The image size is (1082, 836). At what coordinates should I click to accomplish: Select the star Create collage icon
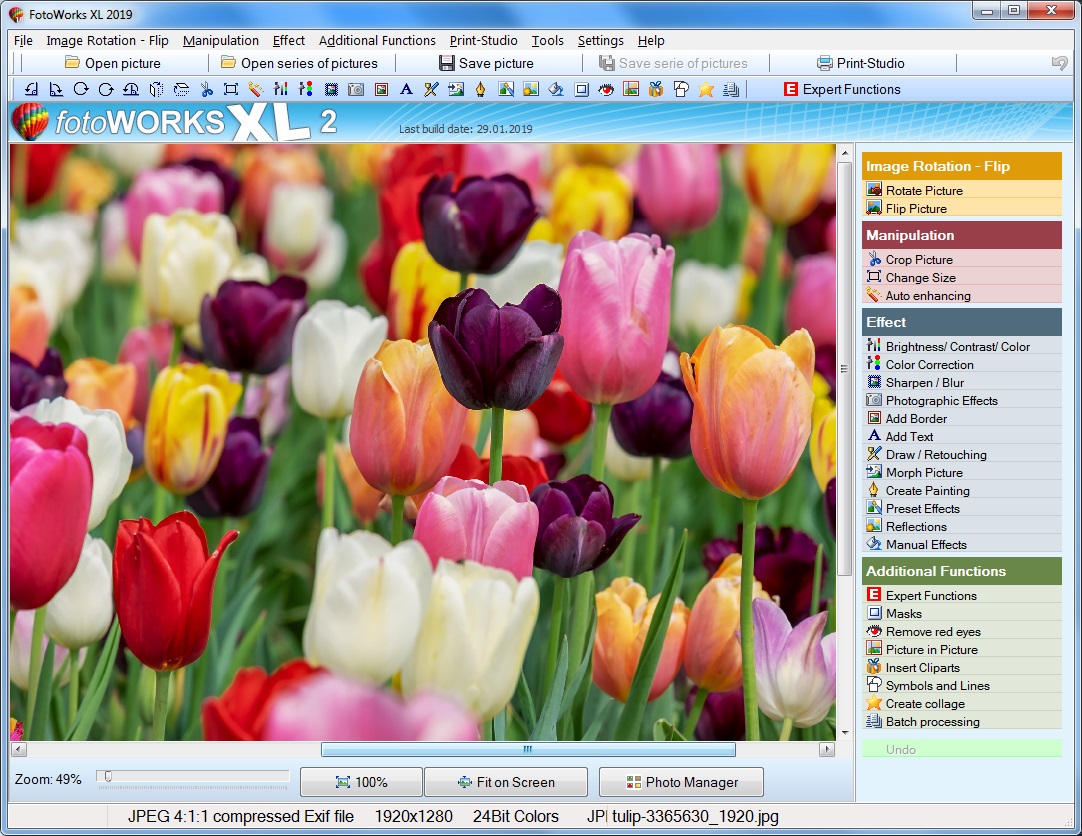click(x=704, y=89)
